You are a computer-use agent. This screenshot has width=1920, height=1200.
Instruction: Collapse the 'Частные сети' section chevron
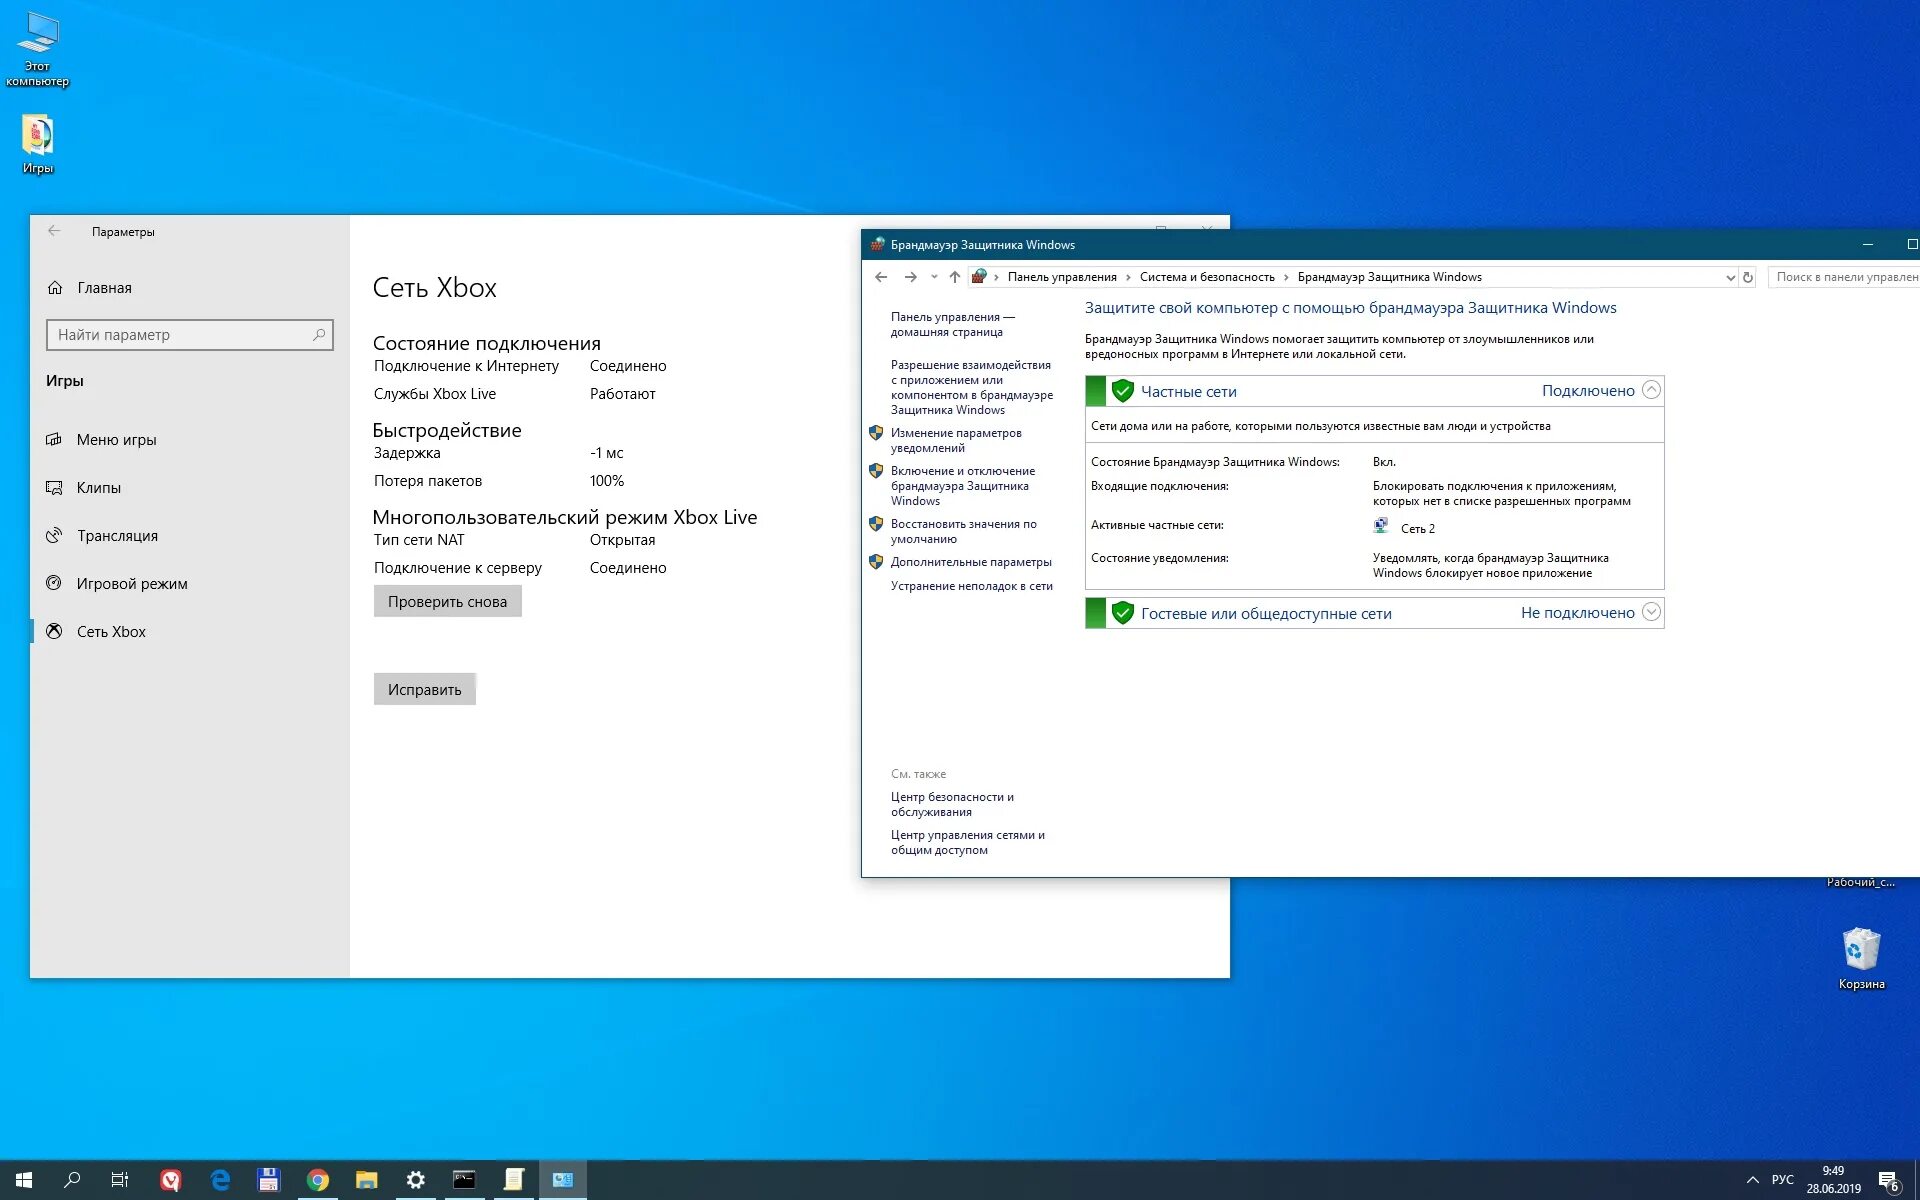pos(1652,390)
